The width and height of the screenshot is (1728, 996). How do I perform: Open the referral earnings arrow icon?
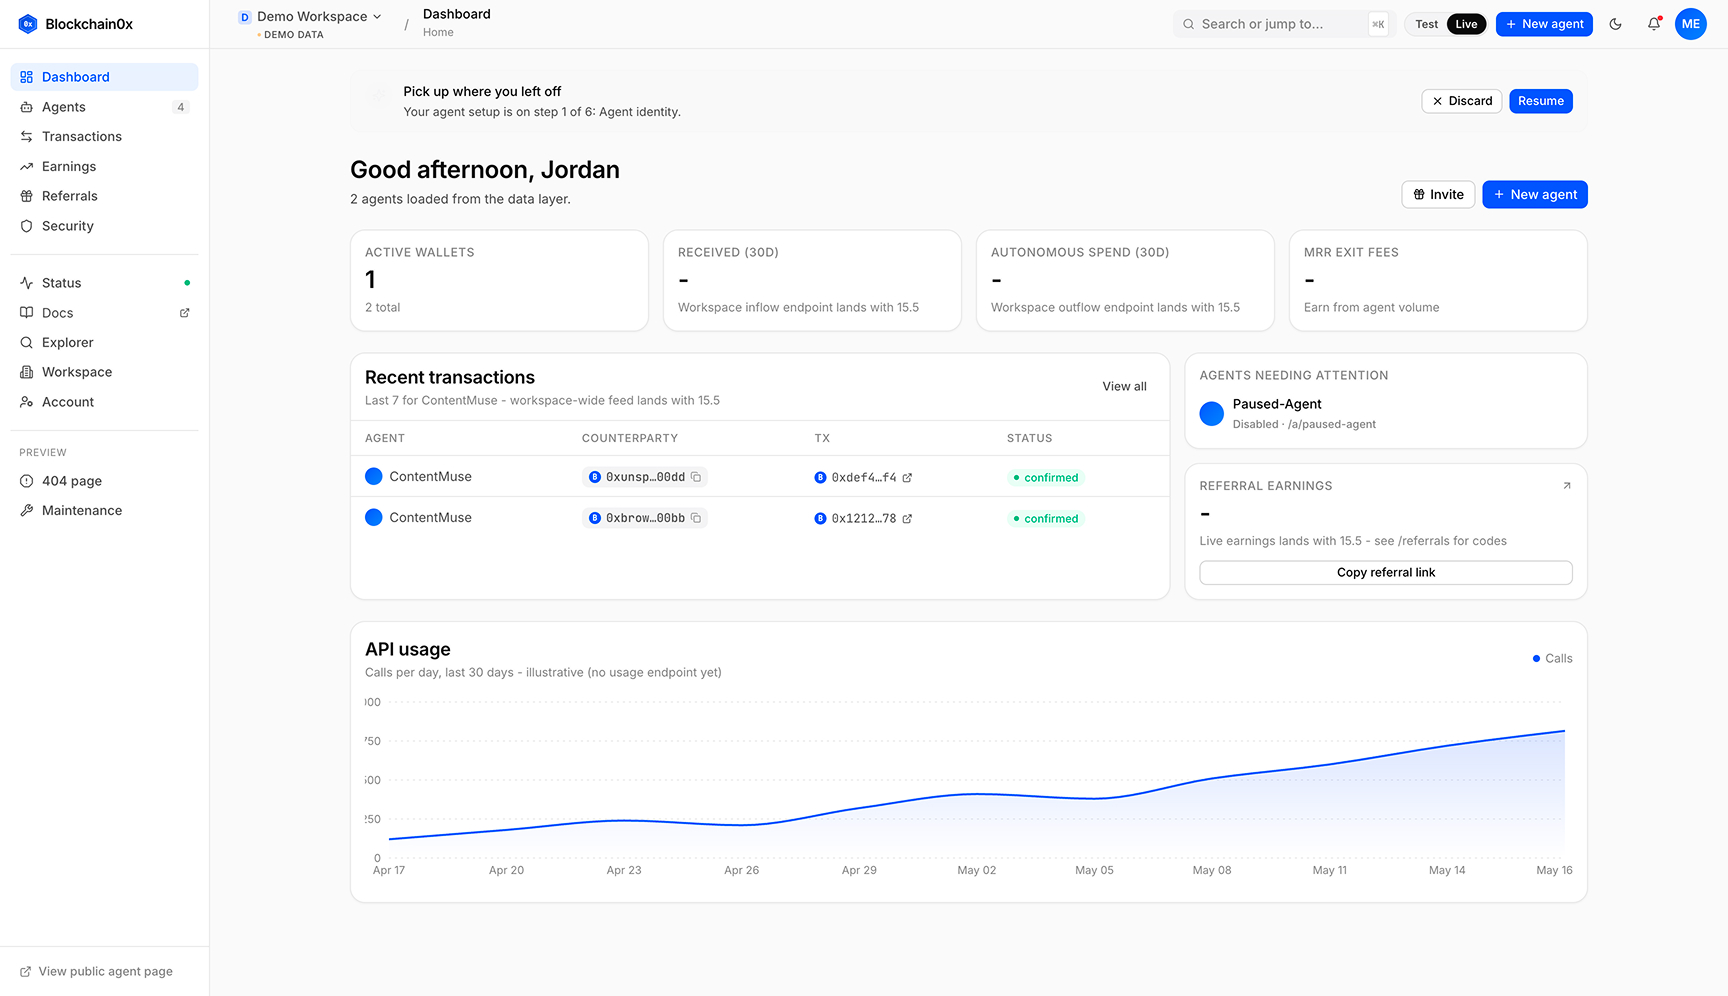point(1567,486)
